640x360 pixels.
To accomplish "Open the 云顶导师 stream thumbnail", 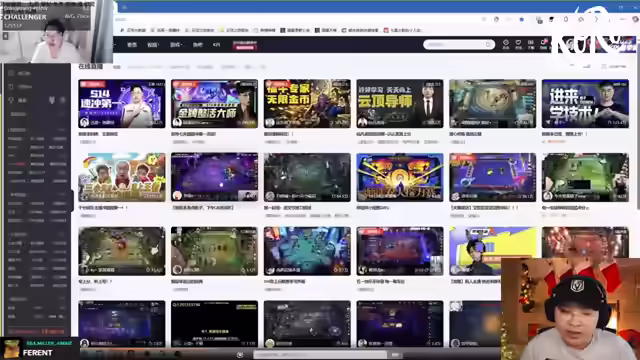I will (x=400, y=104).
